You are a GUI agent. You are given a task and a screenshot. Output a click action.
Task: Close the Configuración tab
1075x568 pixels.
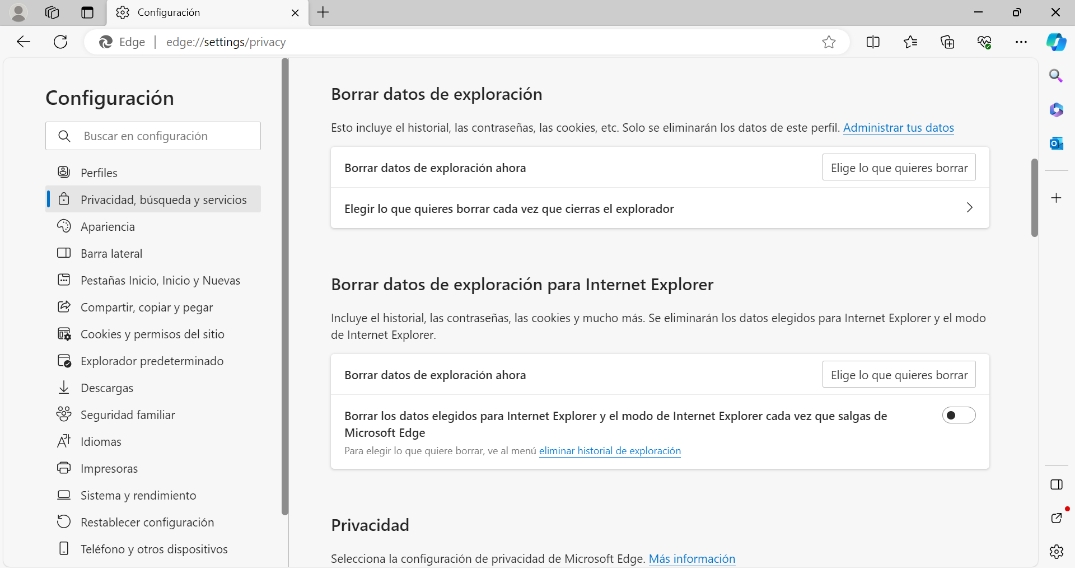(295, 12)
